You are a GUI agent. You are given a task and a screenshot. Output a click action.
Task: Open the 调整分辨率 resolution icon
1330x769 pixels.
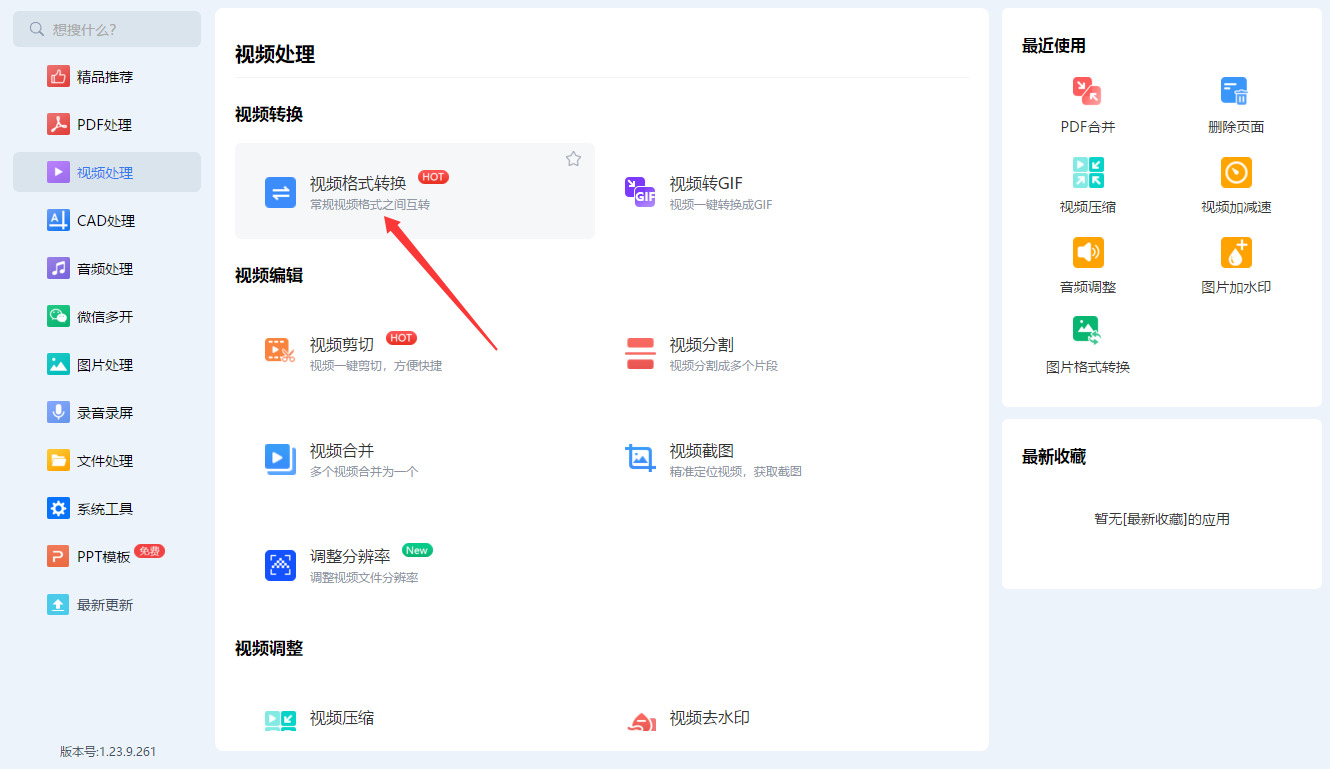click(x=280, y=565)
